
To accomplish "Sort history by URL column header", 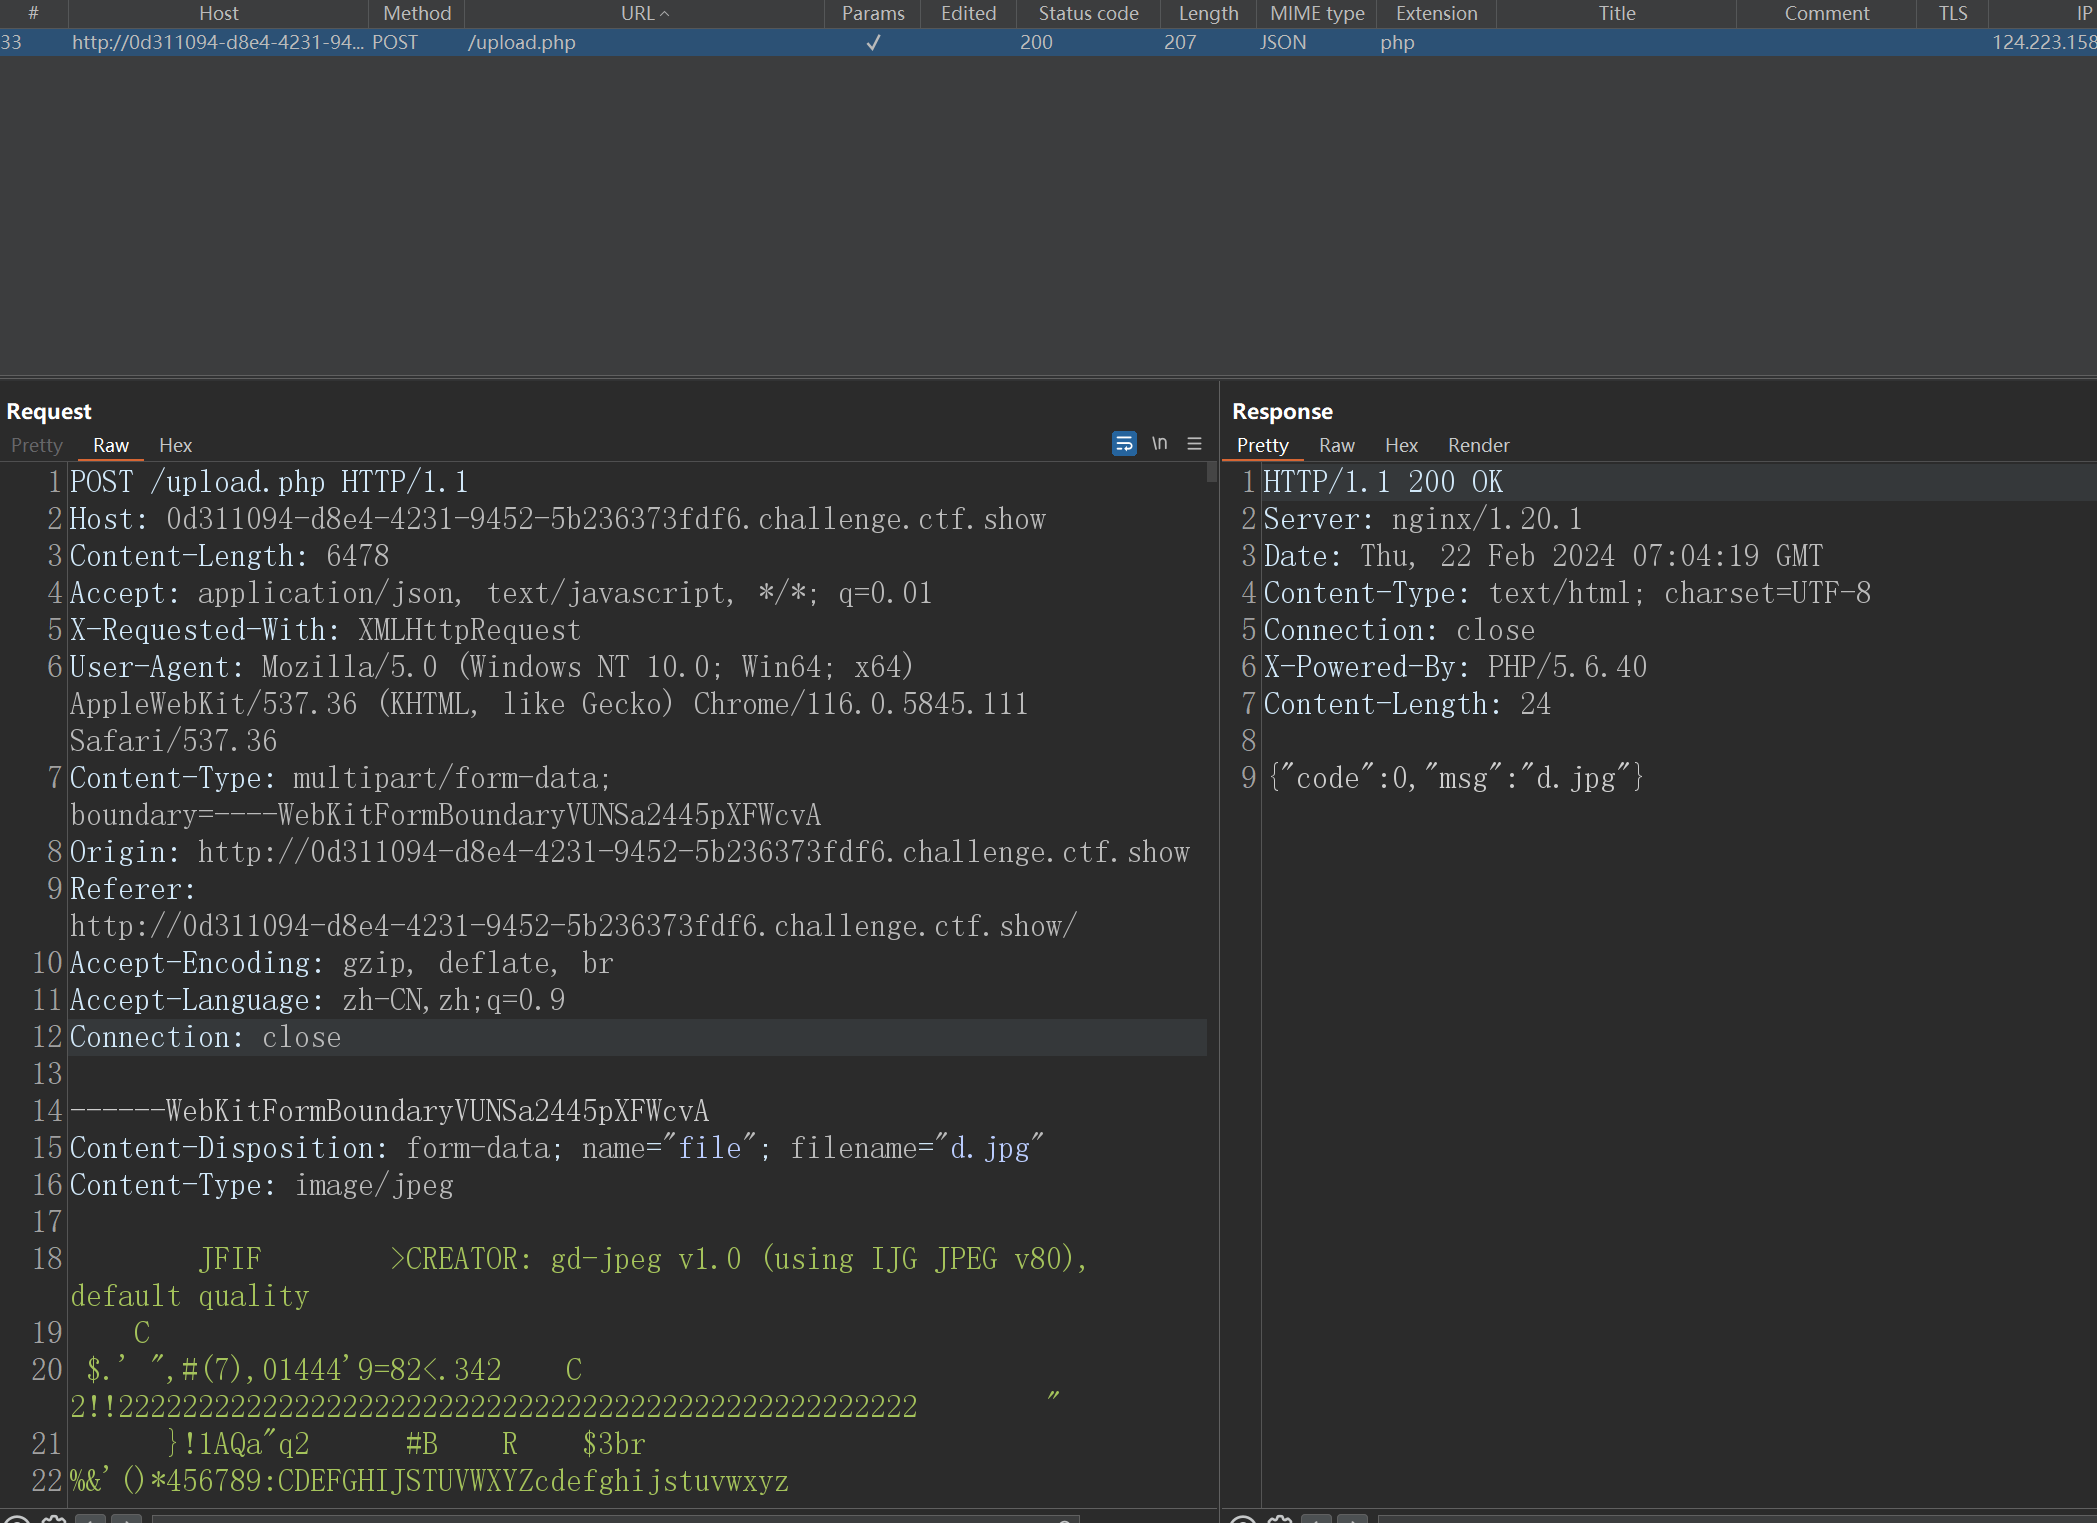I will pos(644,13).
